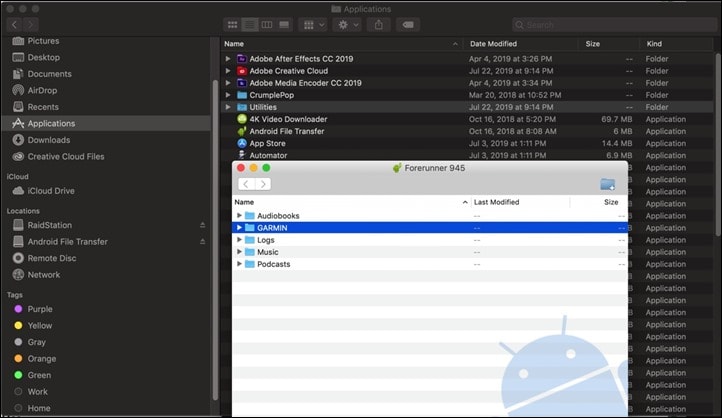Image resolution: width=722 pixels, height=418 pixels.
Task: Click the Finder search field
Action: [x=614, y=24]
